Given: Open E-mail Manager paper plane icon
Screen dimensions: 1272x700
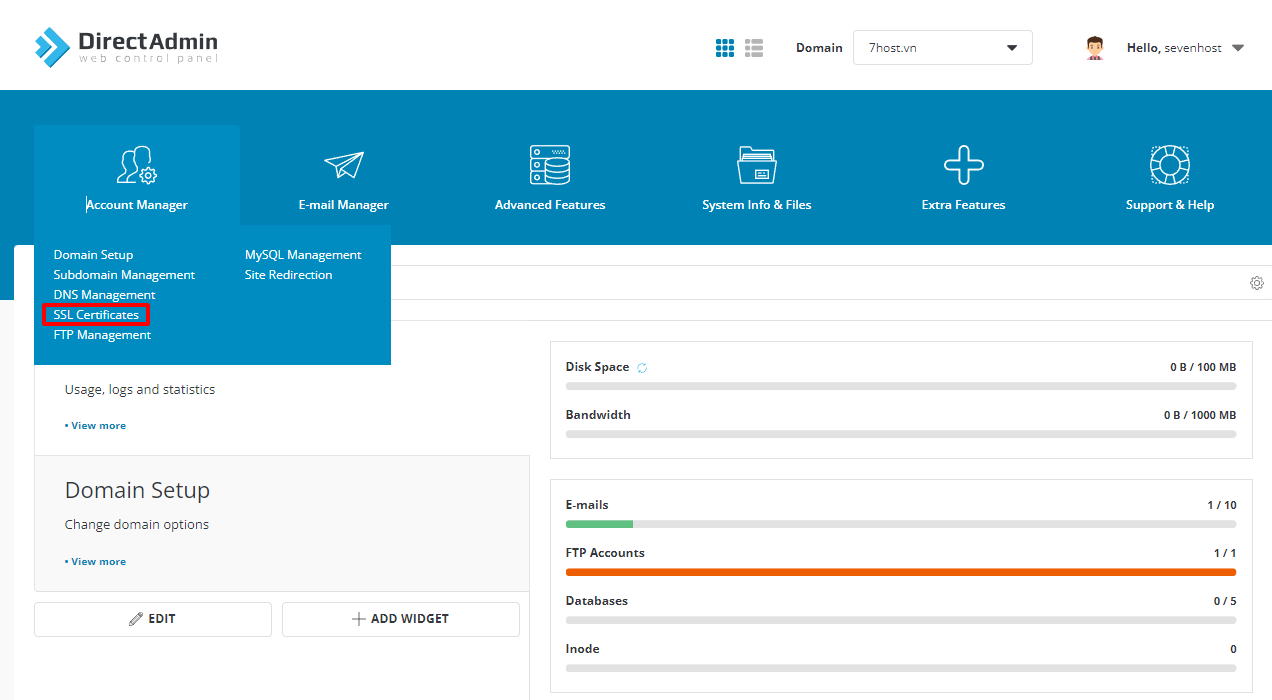Looking at the screenshot, I should coord(344,165).
